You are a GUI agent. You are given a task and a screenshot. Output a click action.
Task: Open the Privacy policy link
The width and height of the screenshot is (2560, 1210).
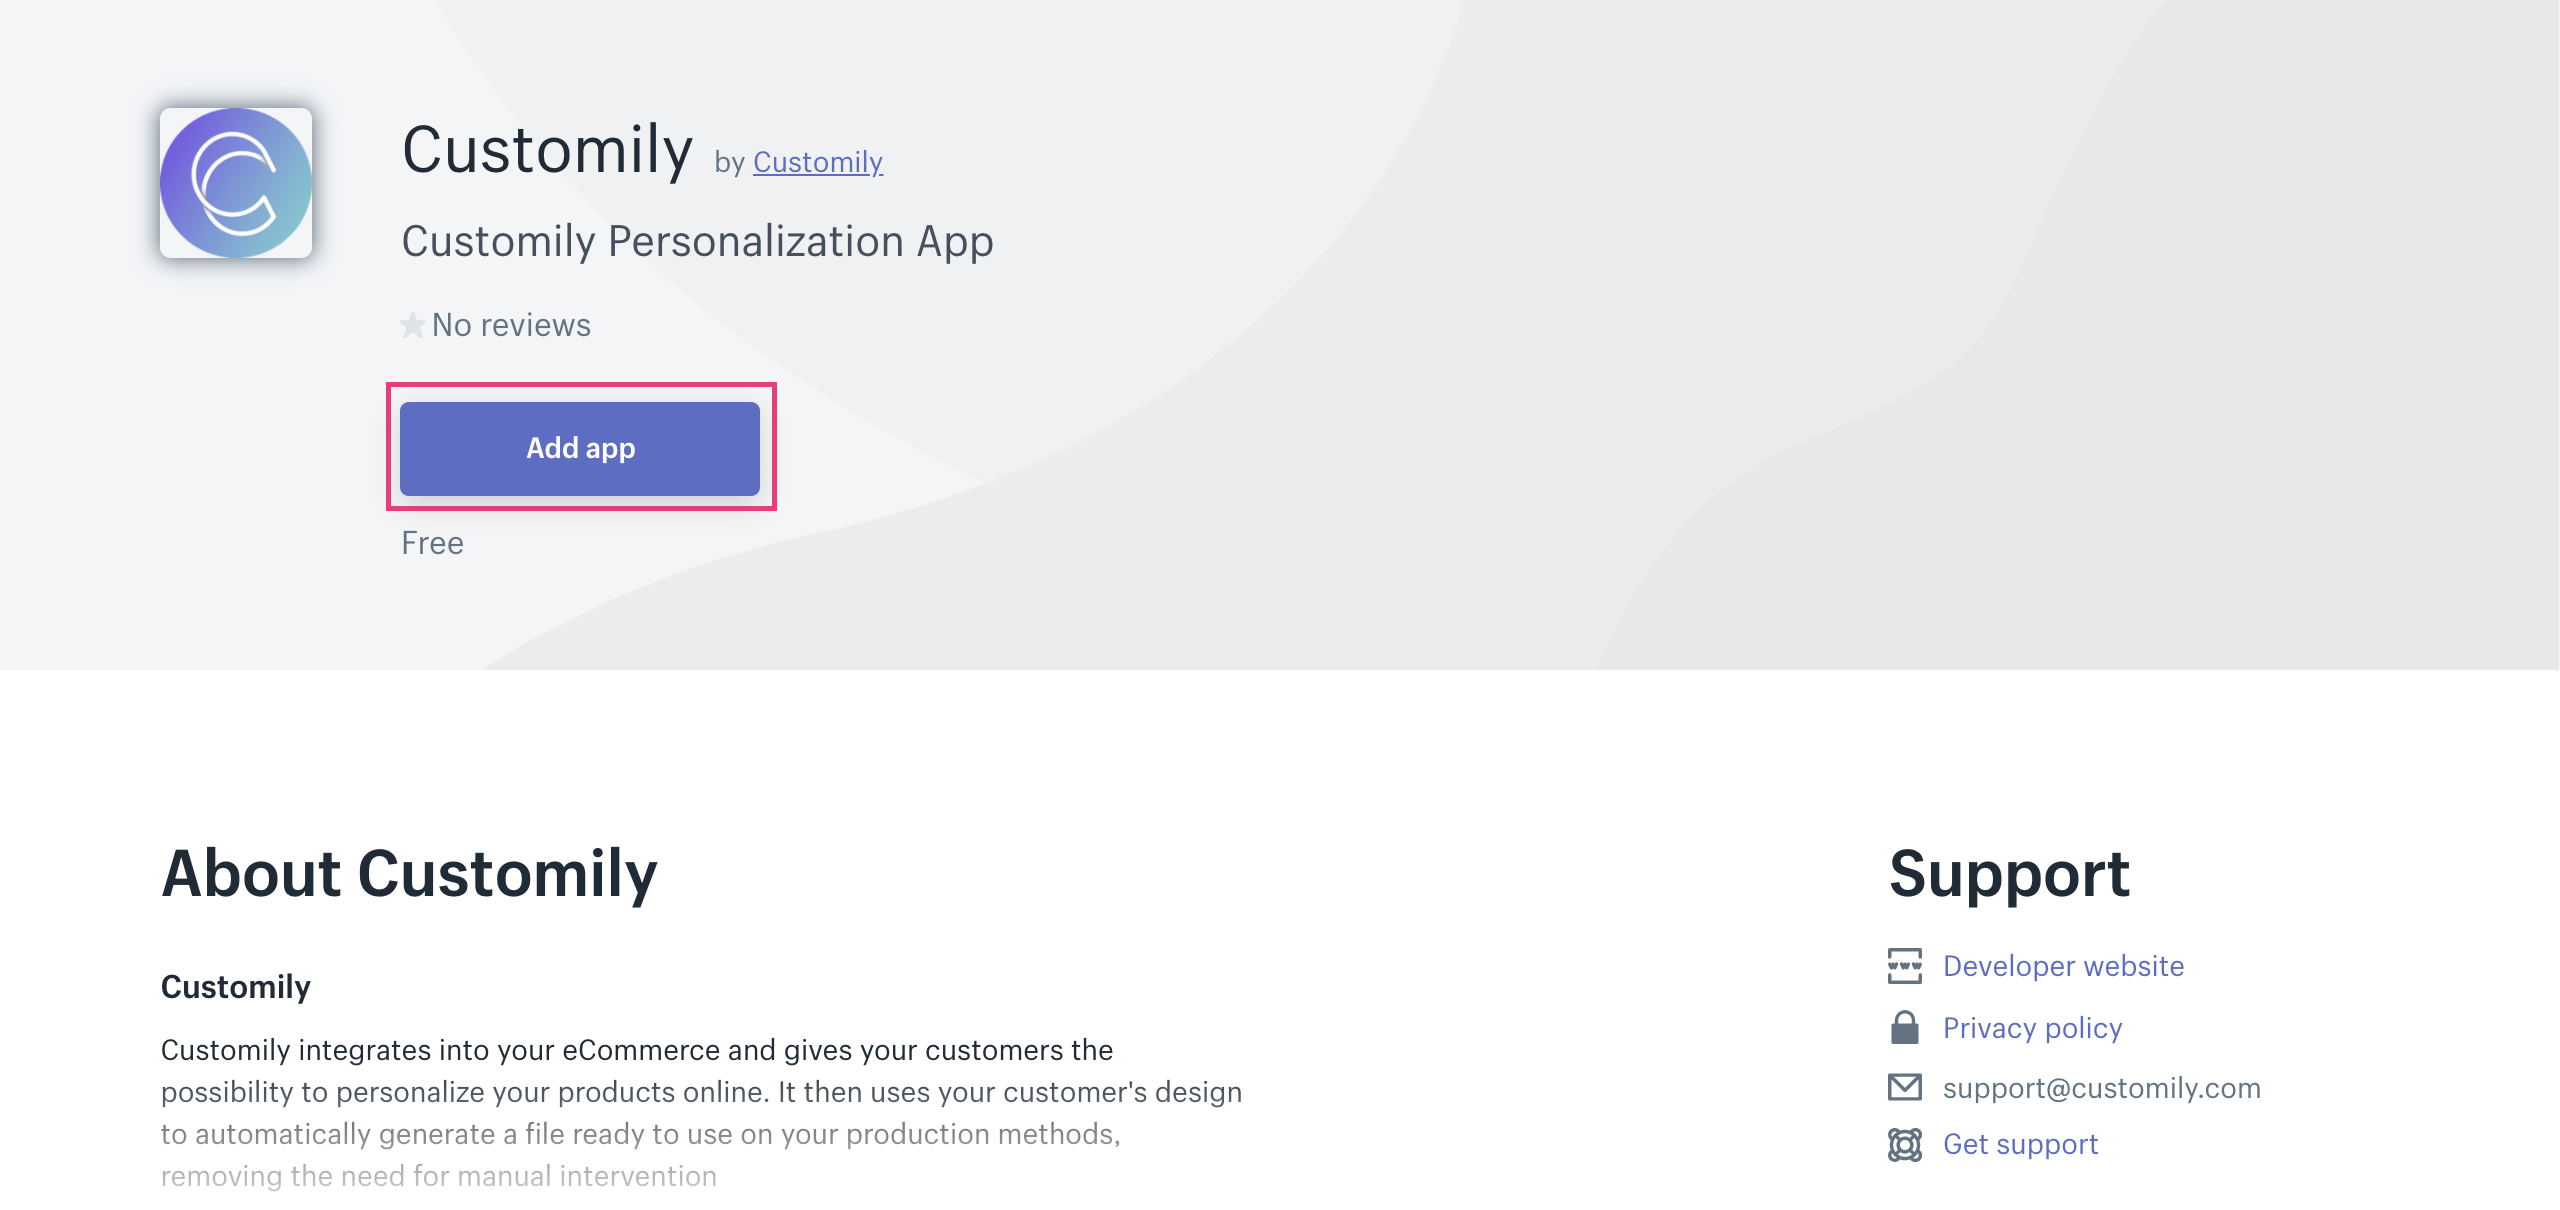[x=2032, y=1028]
